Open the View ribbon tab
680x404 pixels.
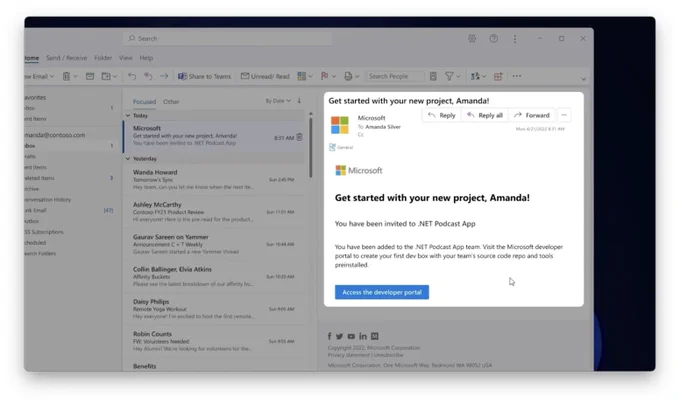126,58
